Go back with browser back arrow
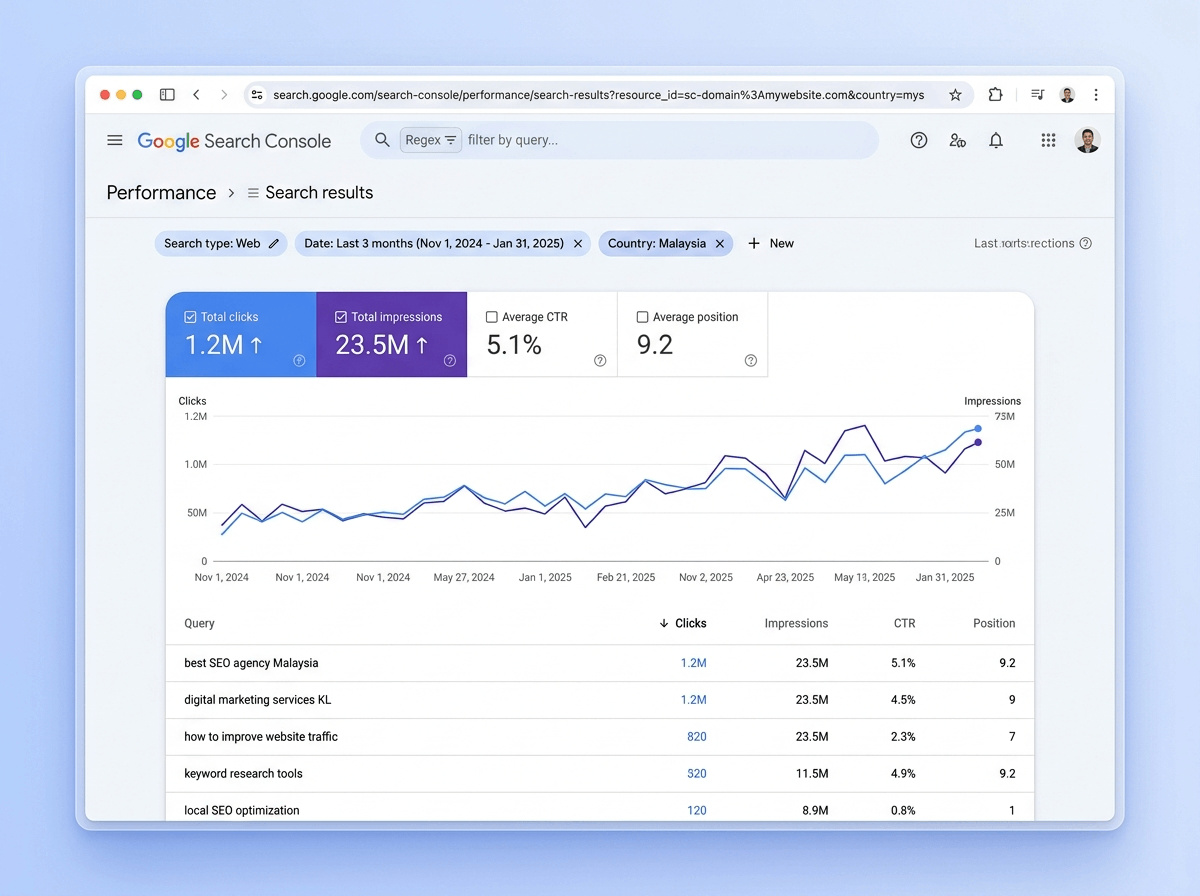 pos(197,95)
